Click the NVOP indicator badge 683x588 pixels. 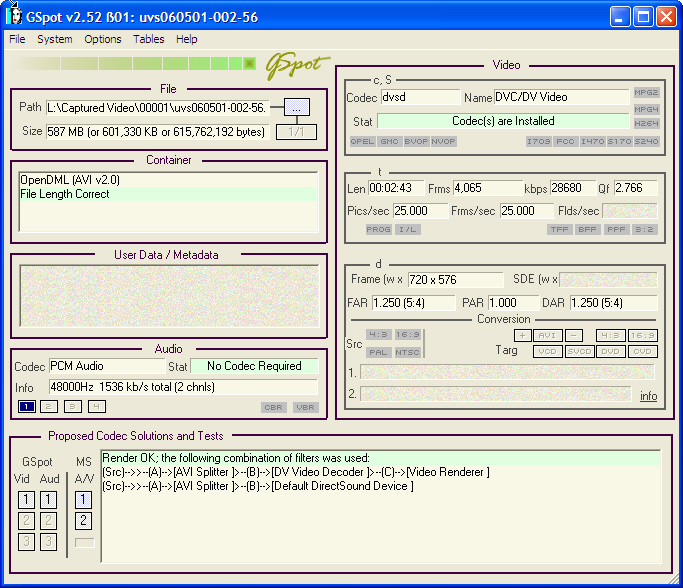click(x=443, y=141)
